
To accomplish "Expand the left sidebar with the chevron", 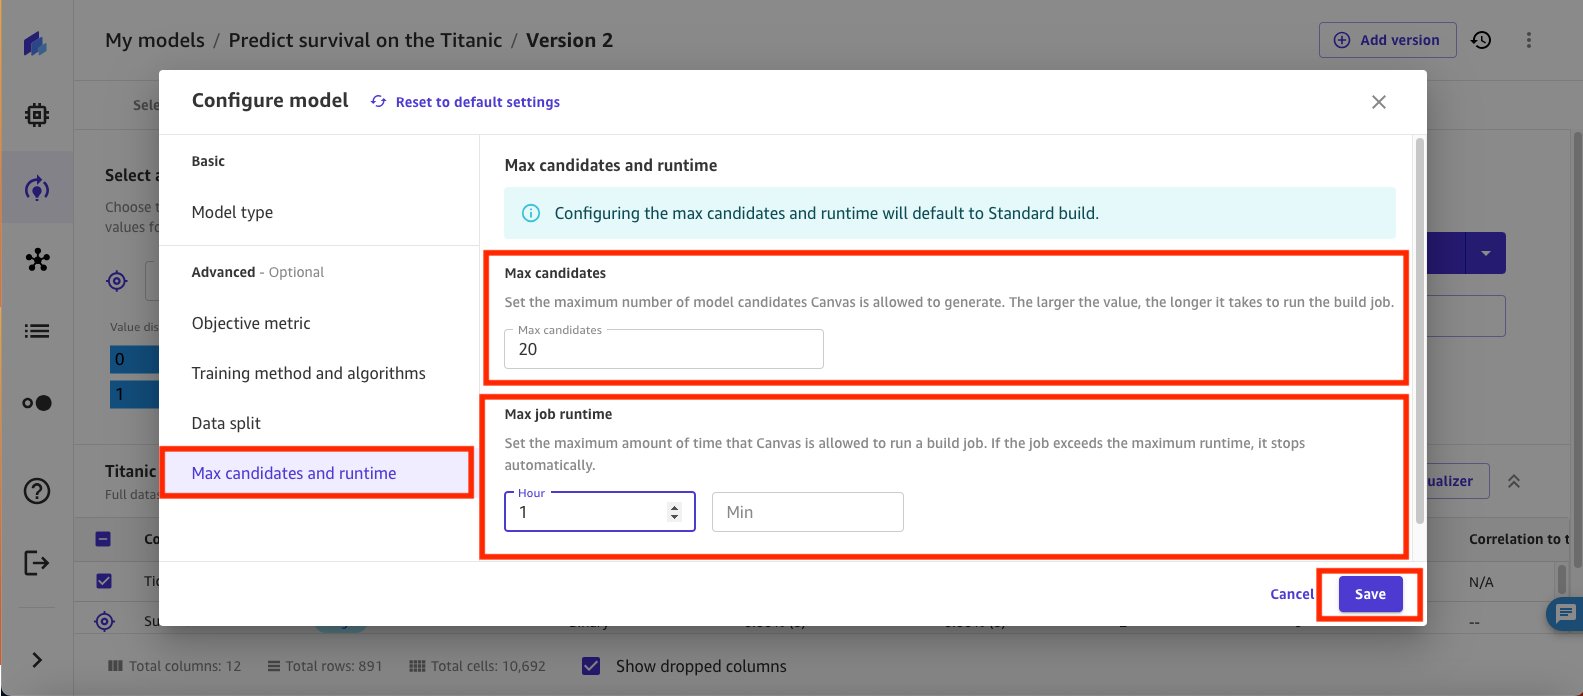I will (x=37, y=660).
